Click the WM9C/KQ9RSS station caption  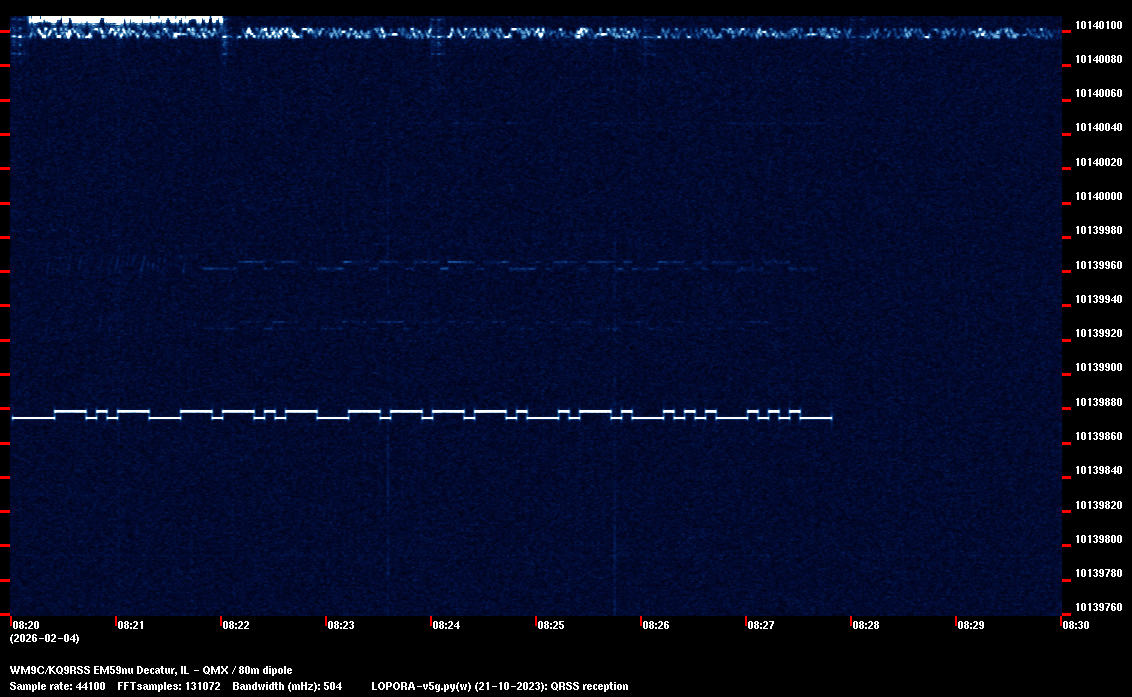151,670
